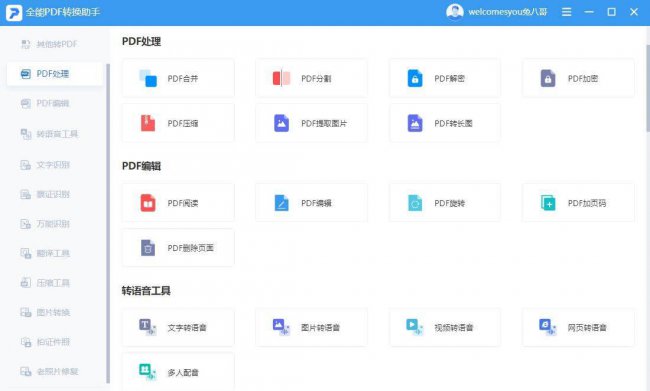Viewport: 650px width, 391px height.
Task: Open the PDF合并 merge tool icon
Action: click(x=148, y=78)
